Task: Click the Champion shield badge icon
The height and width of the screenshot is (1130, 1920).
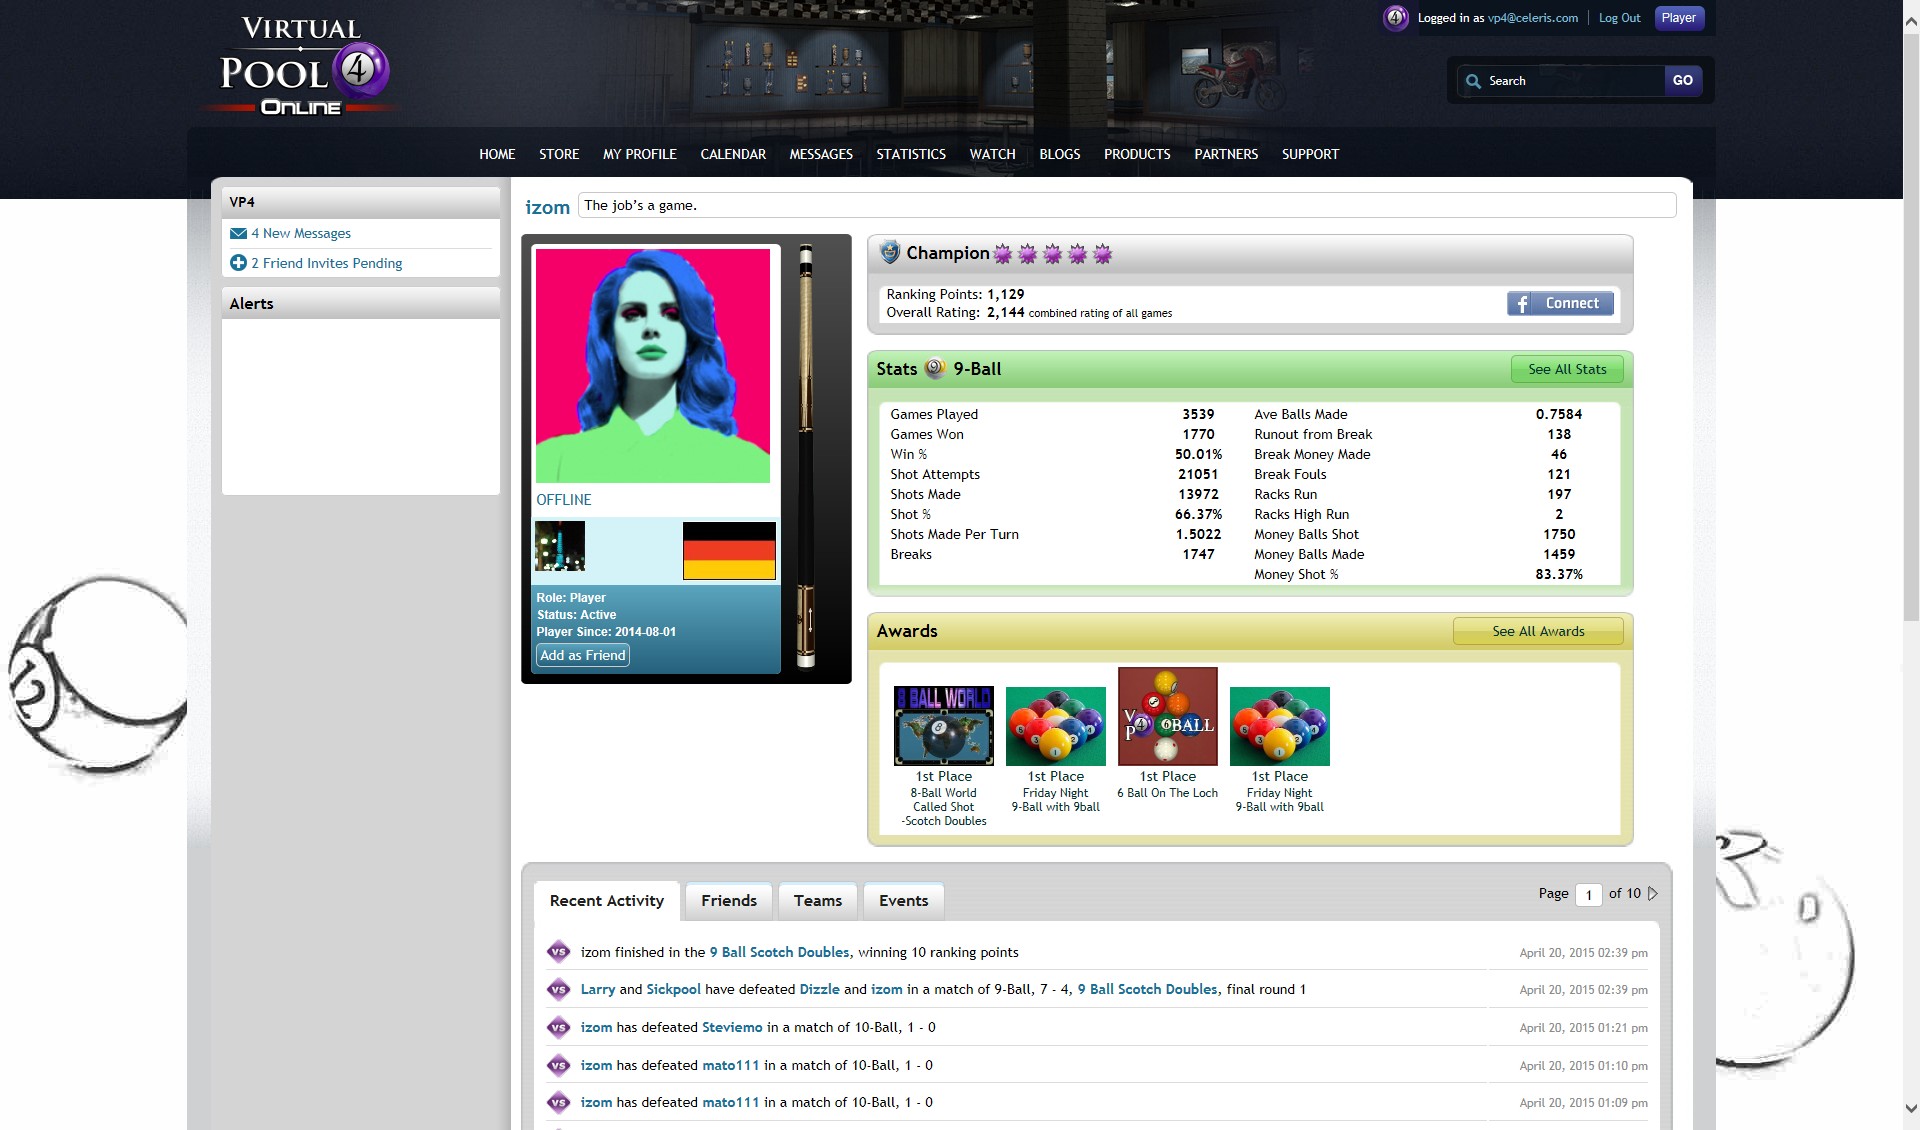Action: pyautogui.click(x=888, y=253)
